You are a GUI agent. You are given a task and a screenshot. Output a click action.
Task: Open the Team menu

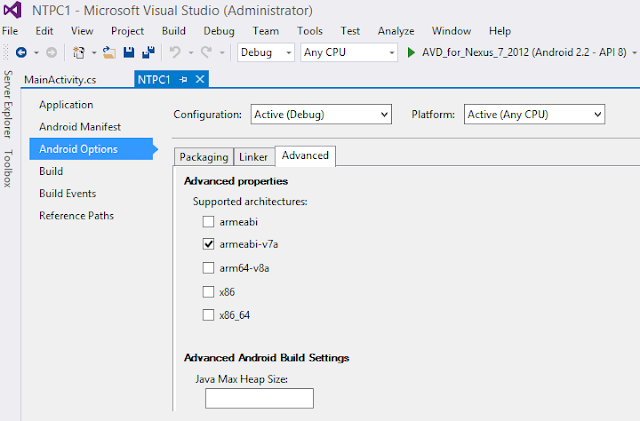tap(265, 31)
